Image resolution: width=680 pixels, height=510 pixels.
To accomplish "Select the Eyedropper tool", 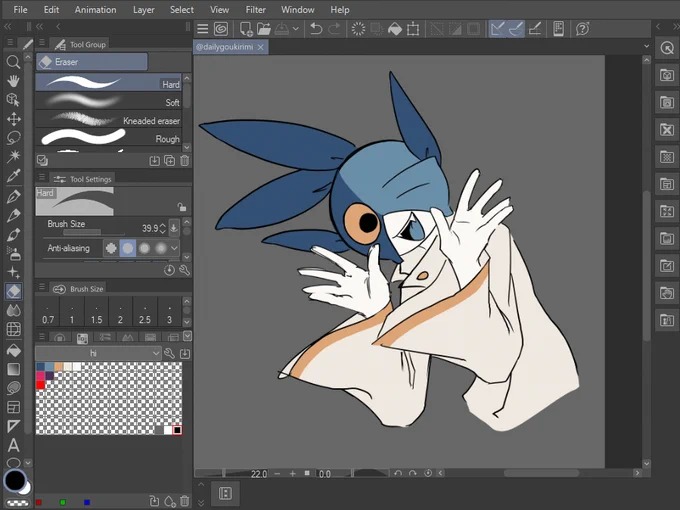I will (x=13, y=176).
